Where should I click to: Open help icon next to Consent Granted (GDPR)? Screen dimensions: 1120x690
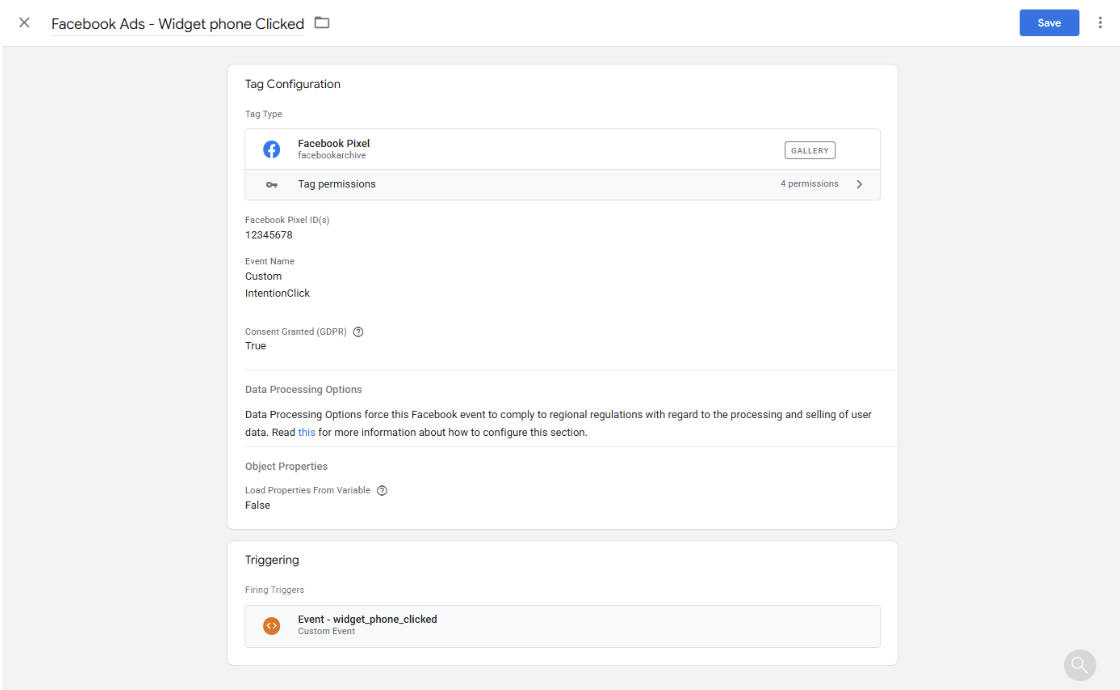(x=358, y=331)
